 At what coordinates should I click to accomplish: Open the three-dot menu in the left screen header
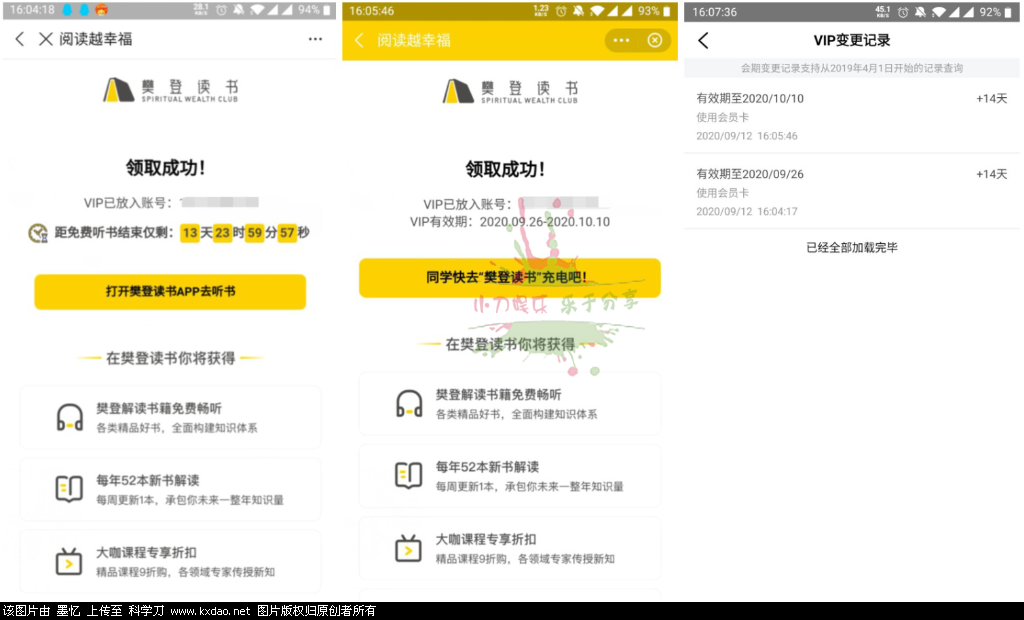315,39
